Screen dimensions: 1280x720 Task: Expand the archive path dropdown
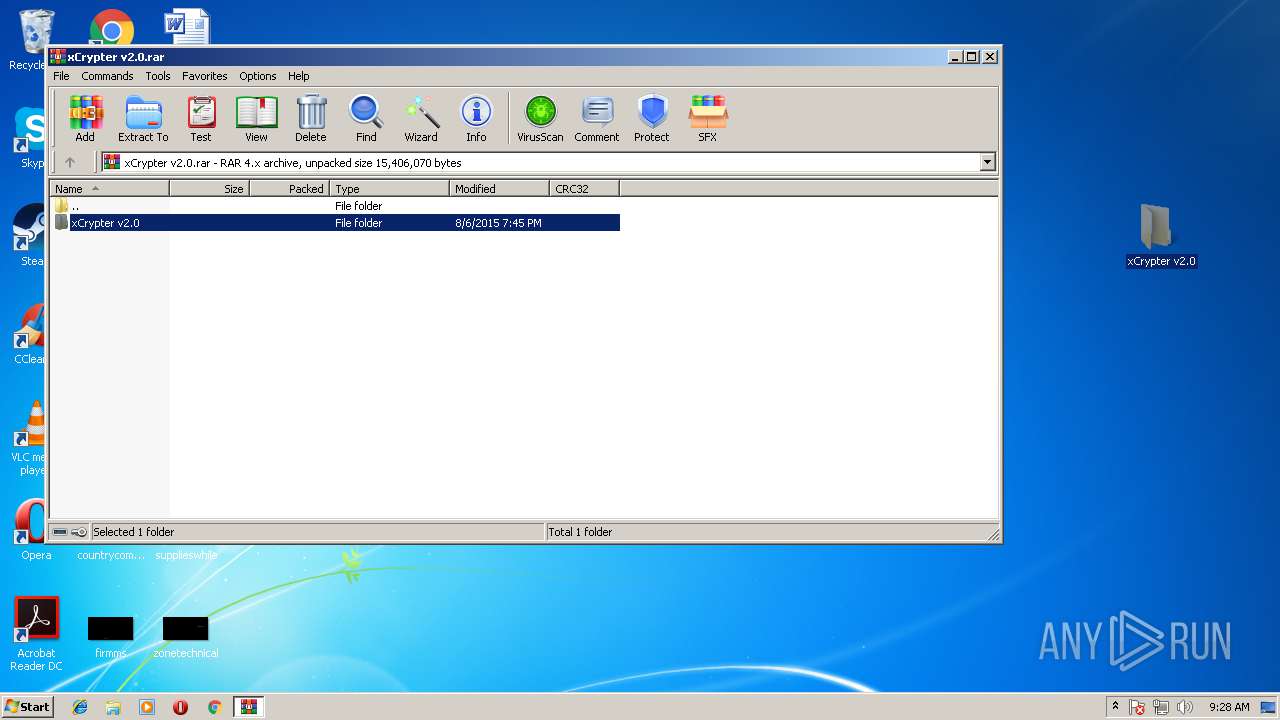click(x=987, y=162)
